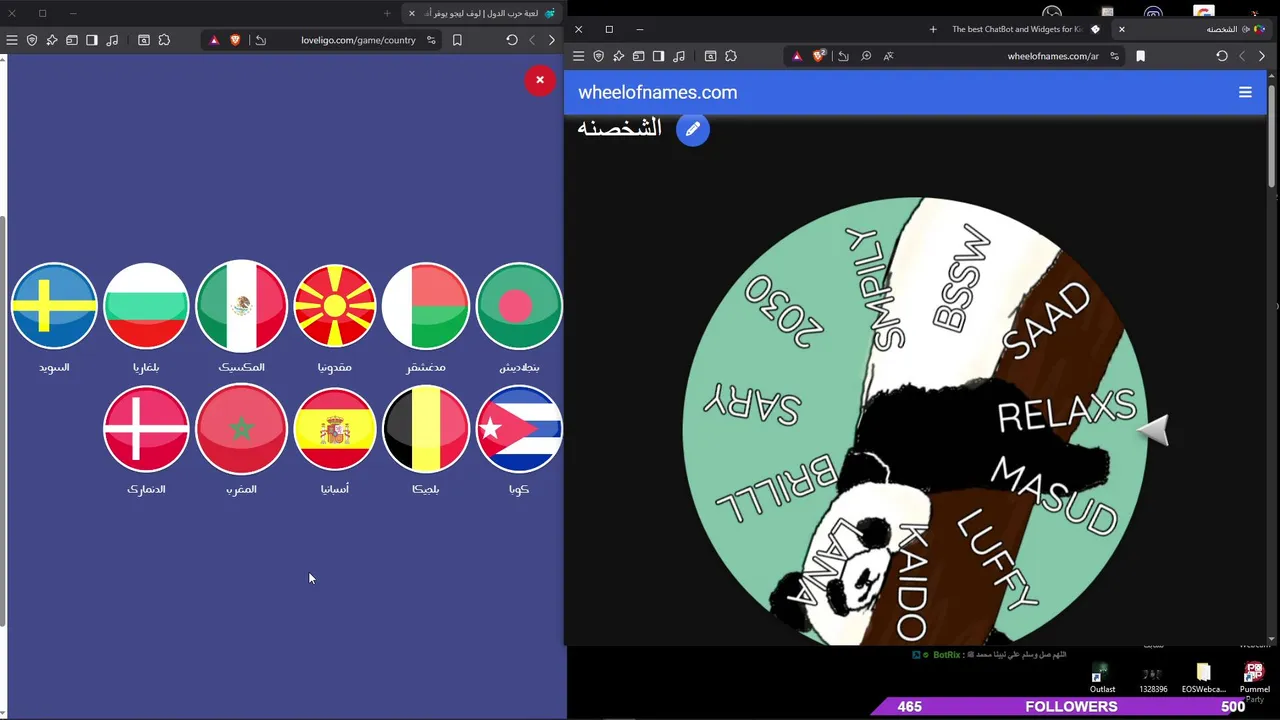The width and height of the screenshot is (1280, 720).
Task: Select the Bulgaria flag
Action: (x=146, y=306)
